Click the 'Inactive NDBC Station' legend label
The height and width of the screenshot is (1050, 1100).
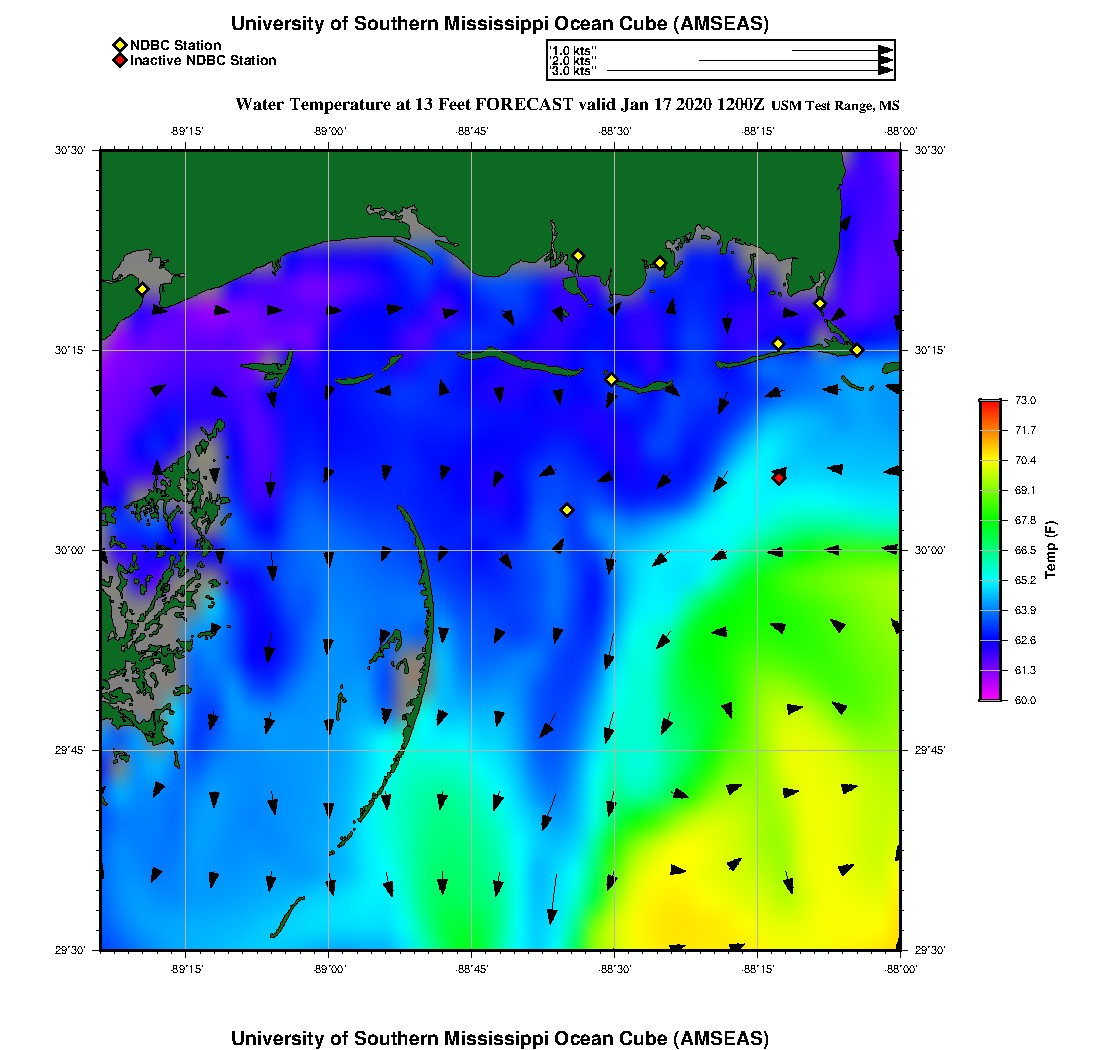[203, 61]
